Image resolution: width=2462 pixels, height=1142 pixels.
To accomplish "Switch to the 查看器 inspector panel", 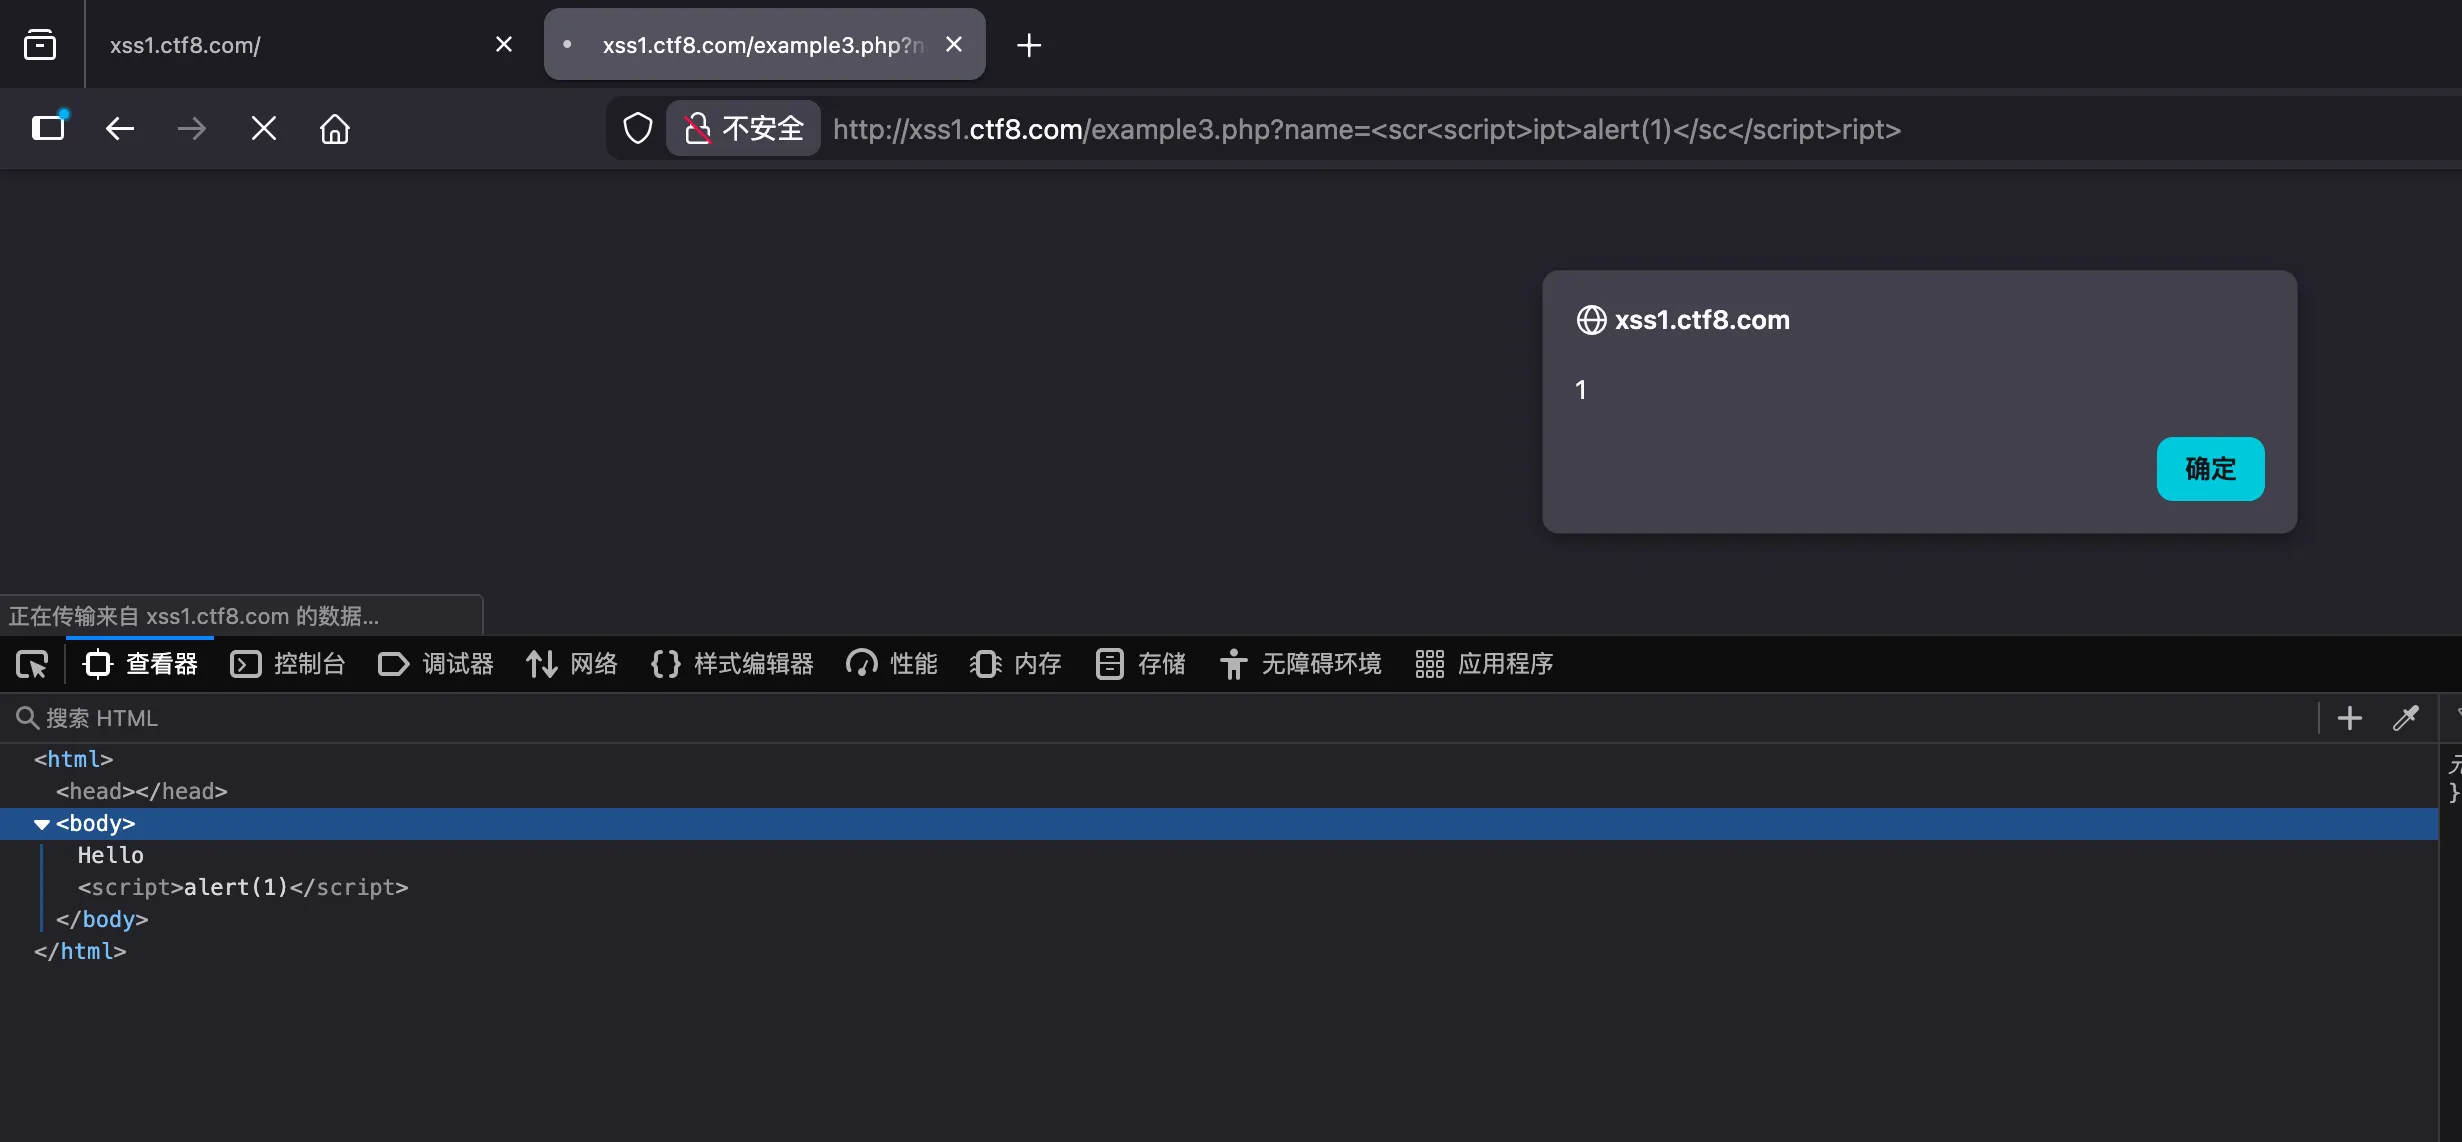I will 140,664.
